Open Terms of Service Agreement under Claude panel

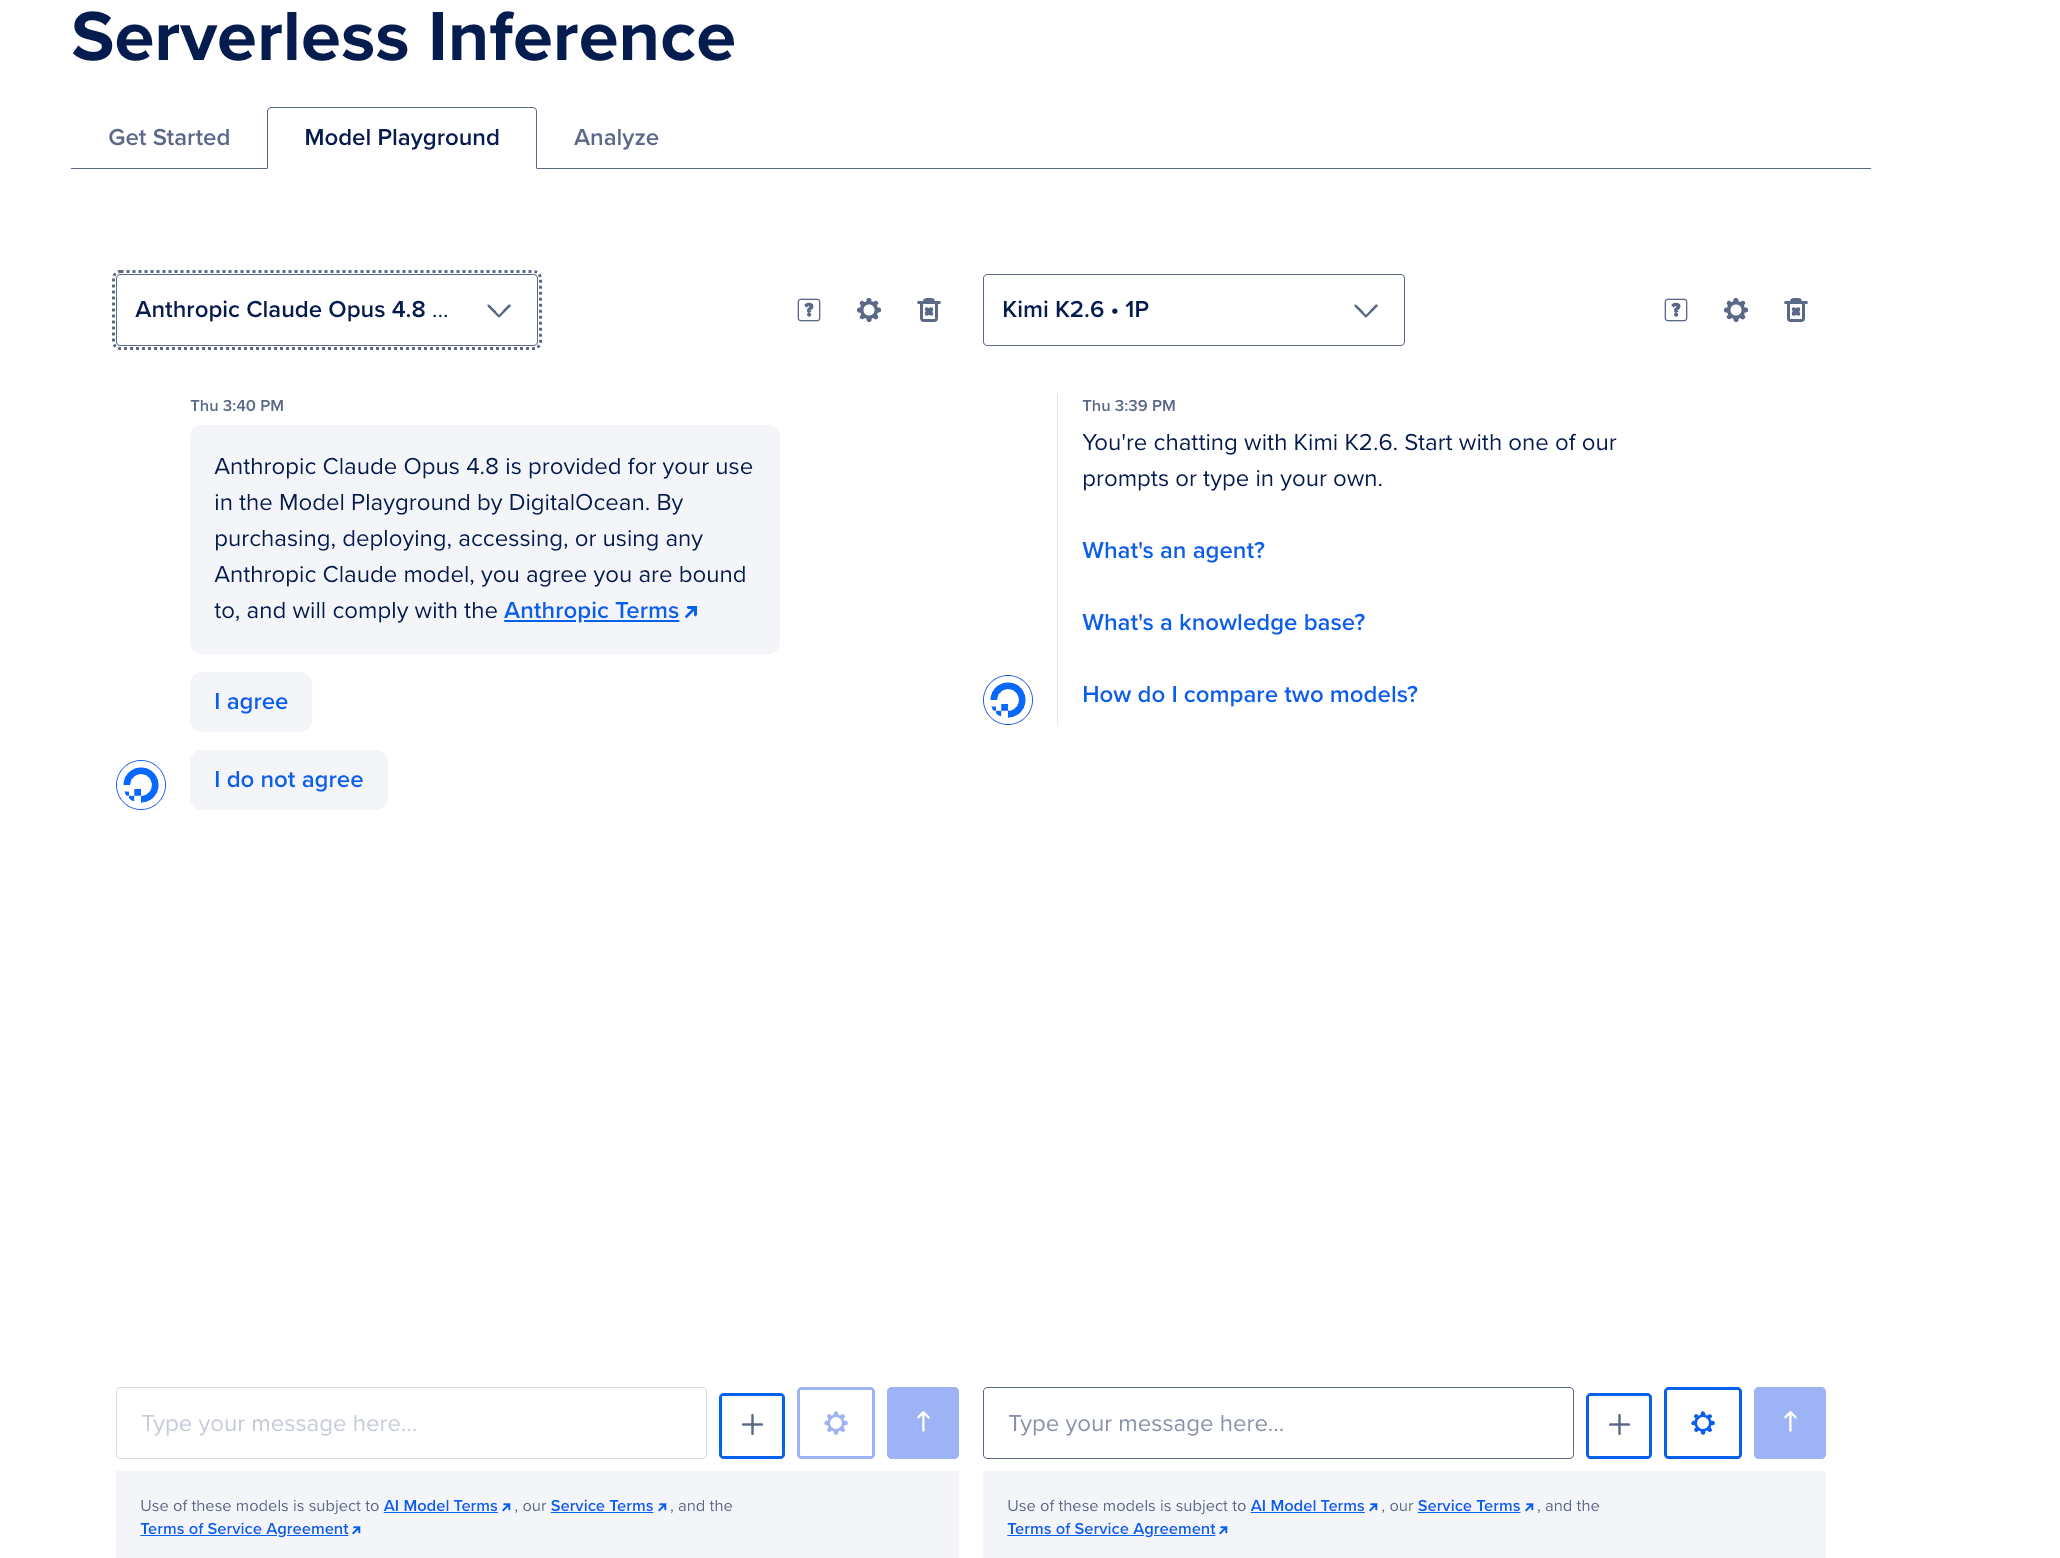pyautogui.click(x=250, y=1529)
